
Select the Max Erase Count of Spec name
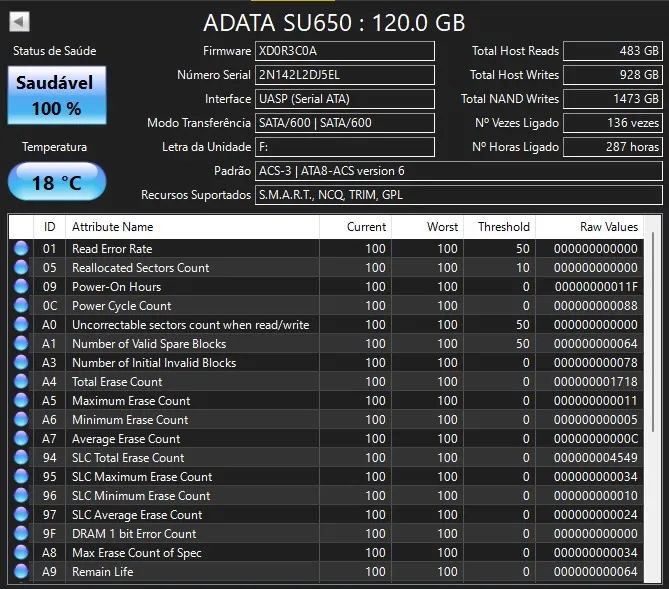coord(137,553)
